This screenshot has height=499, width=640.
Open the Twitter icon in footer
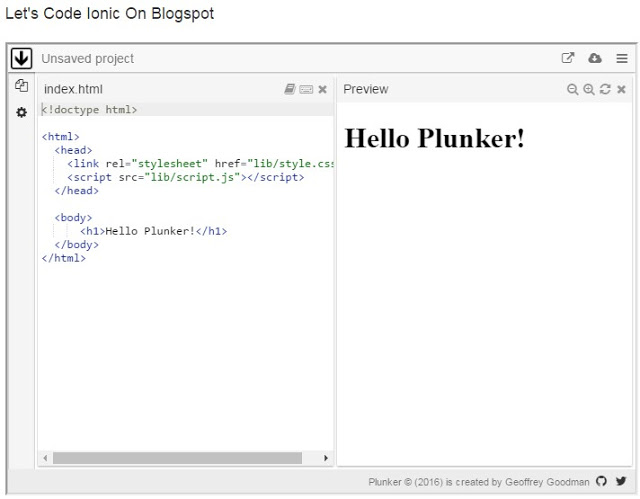point(621,481)
